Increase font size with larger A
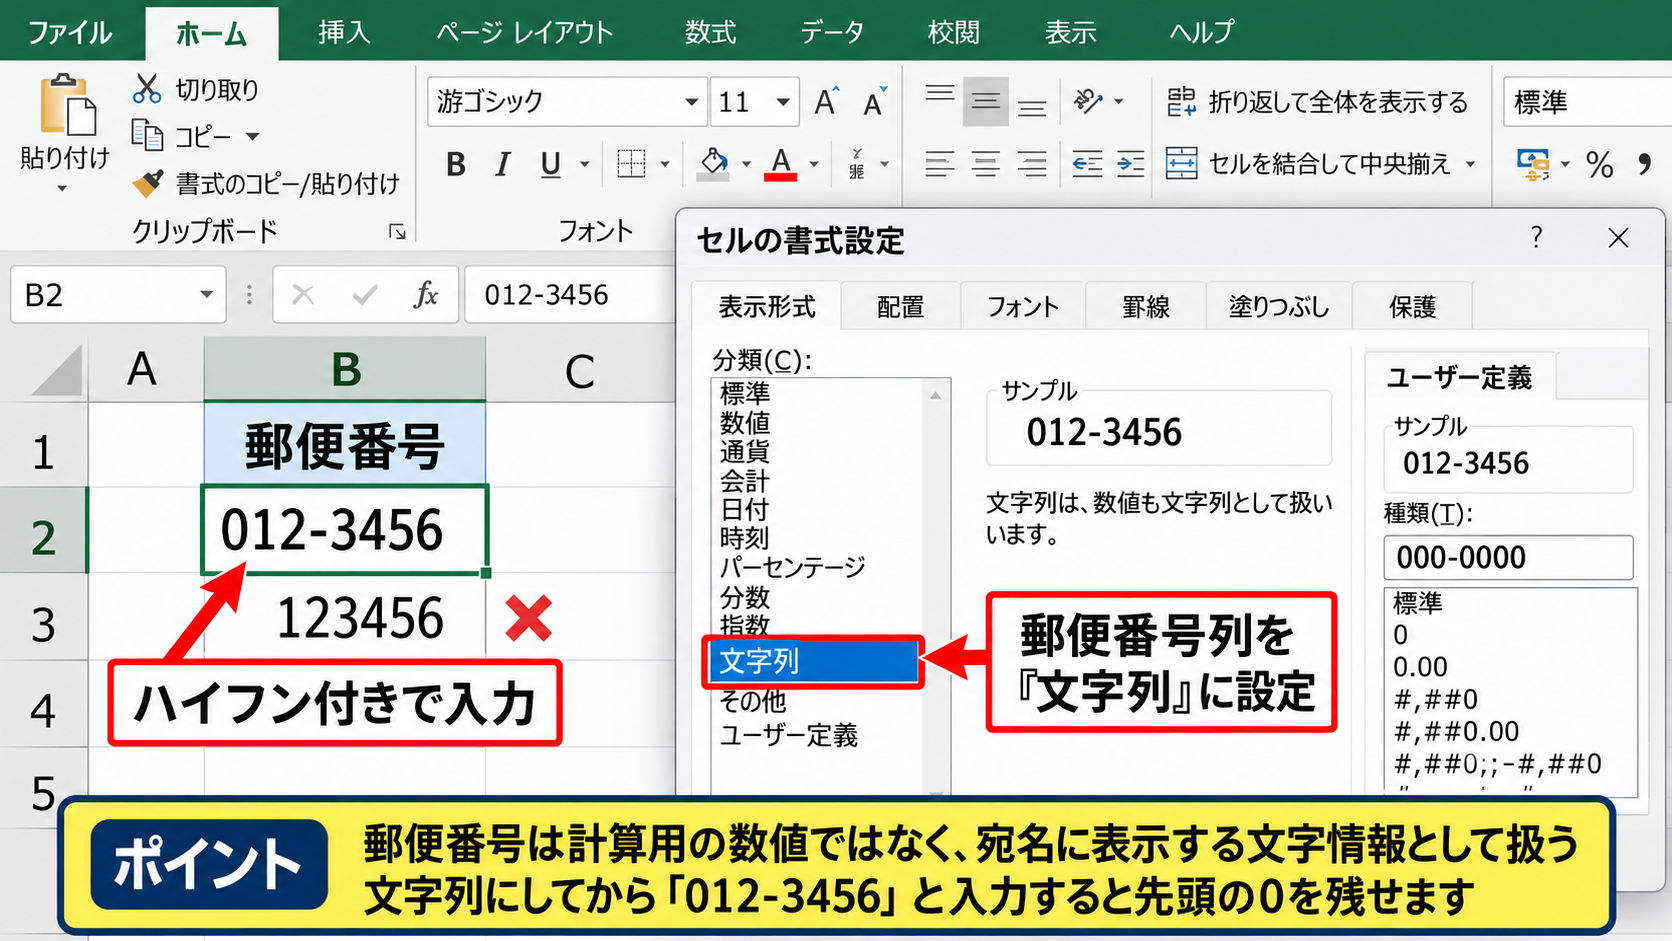Viewport: 1672px width, 941px height. point(826,101)
